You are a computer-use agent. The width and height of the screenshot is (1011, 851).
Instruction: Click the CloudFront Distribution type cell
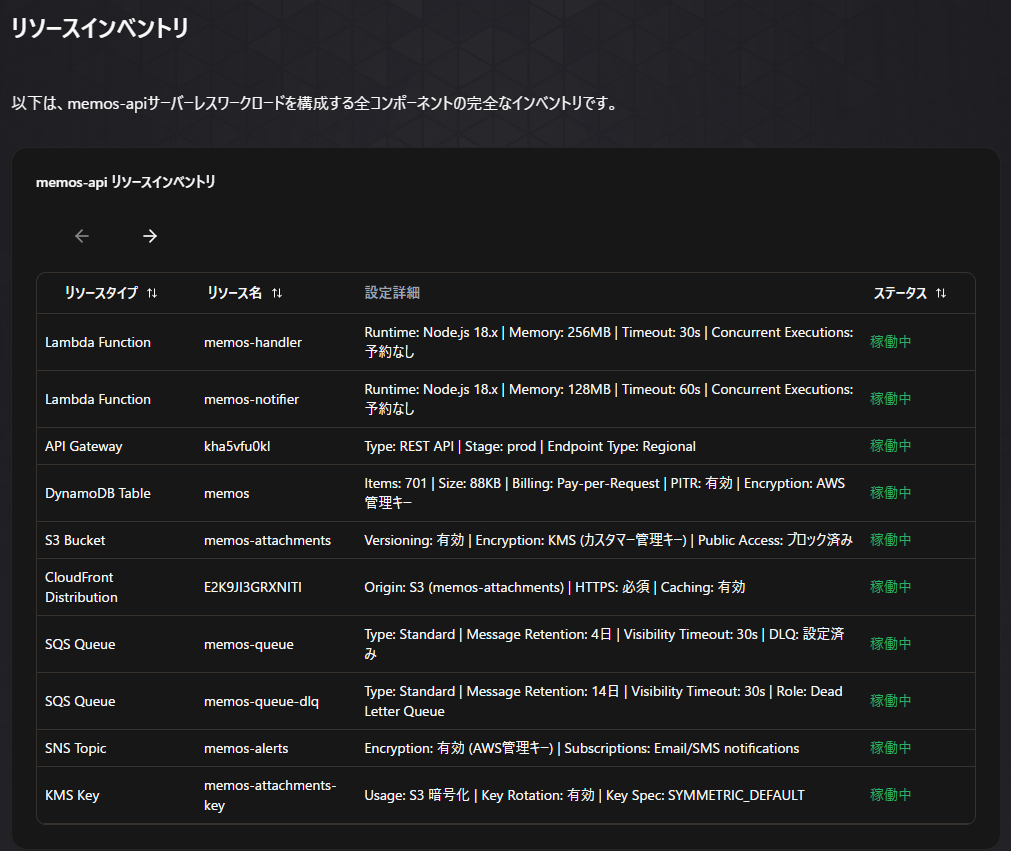coord(81,587)
